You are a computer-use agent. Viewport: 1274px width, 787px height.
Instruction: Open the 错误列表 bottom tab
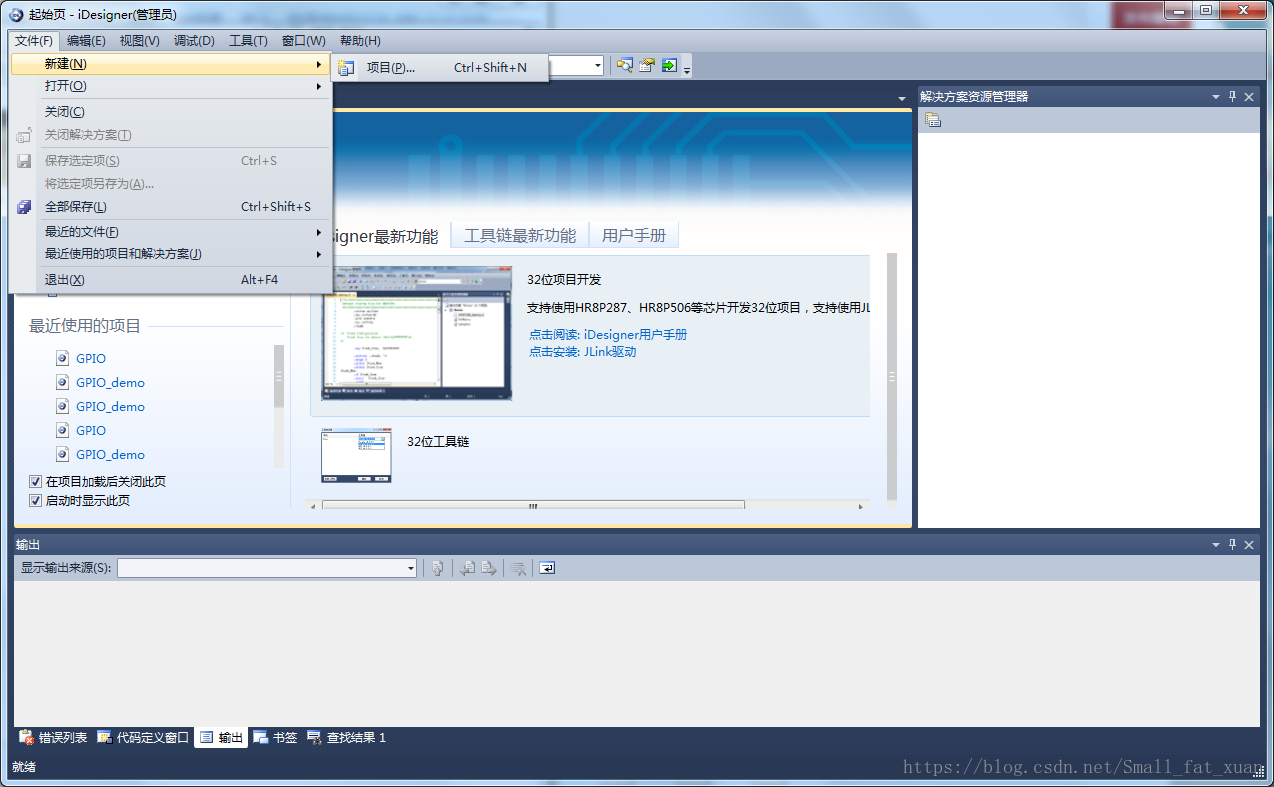tap(54, 738)
